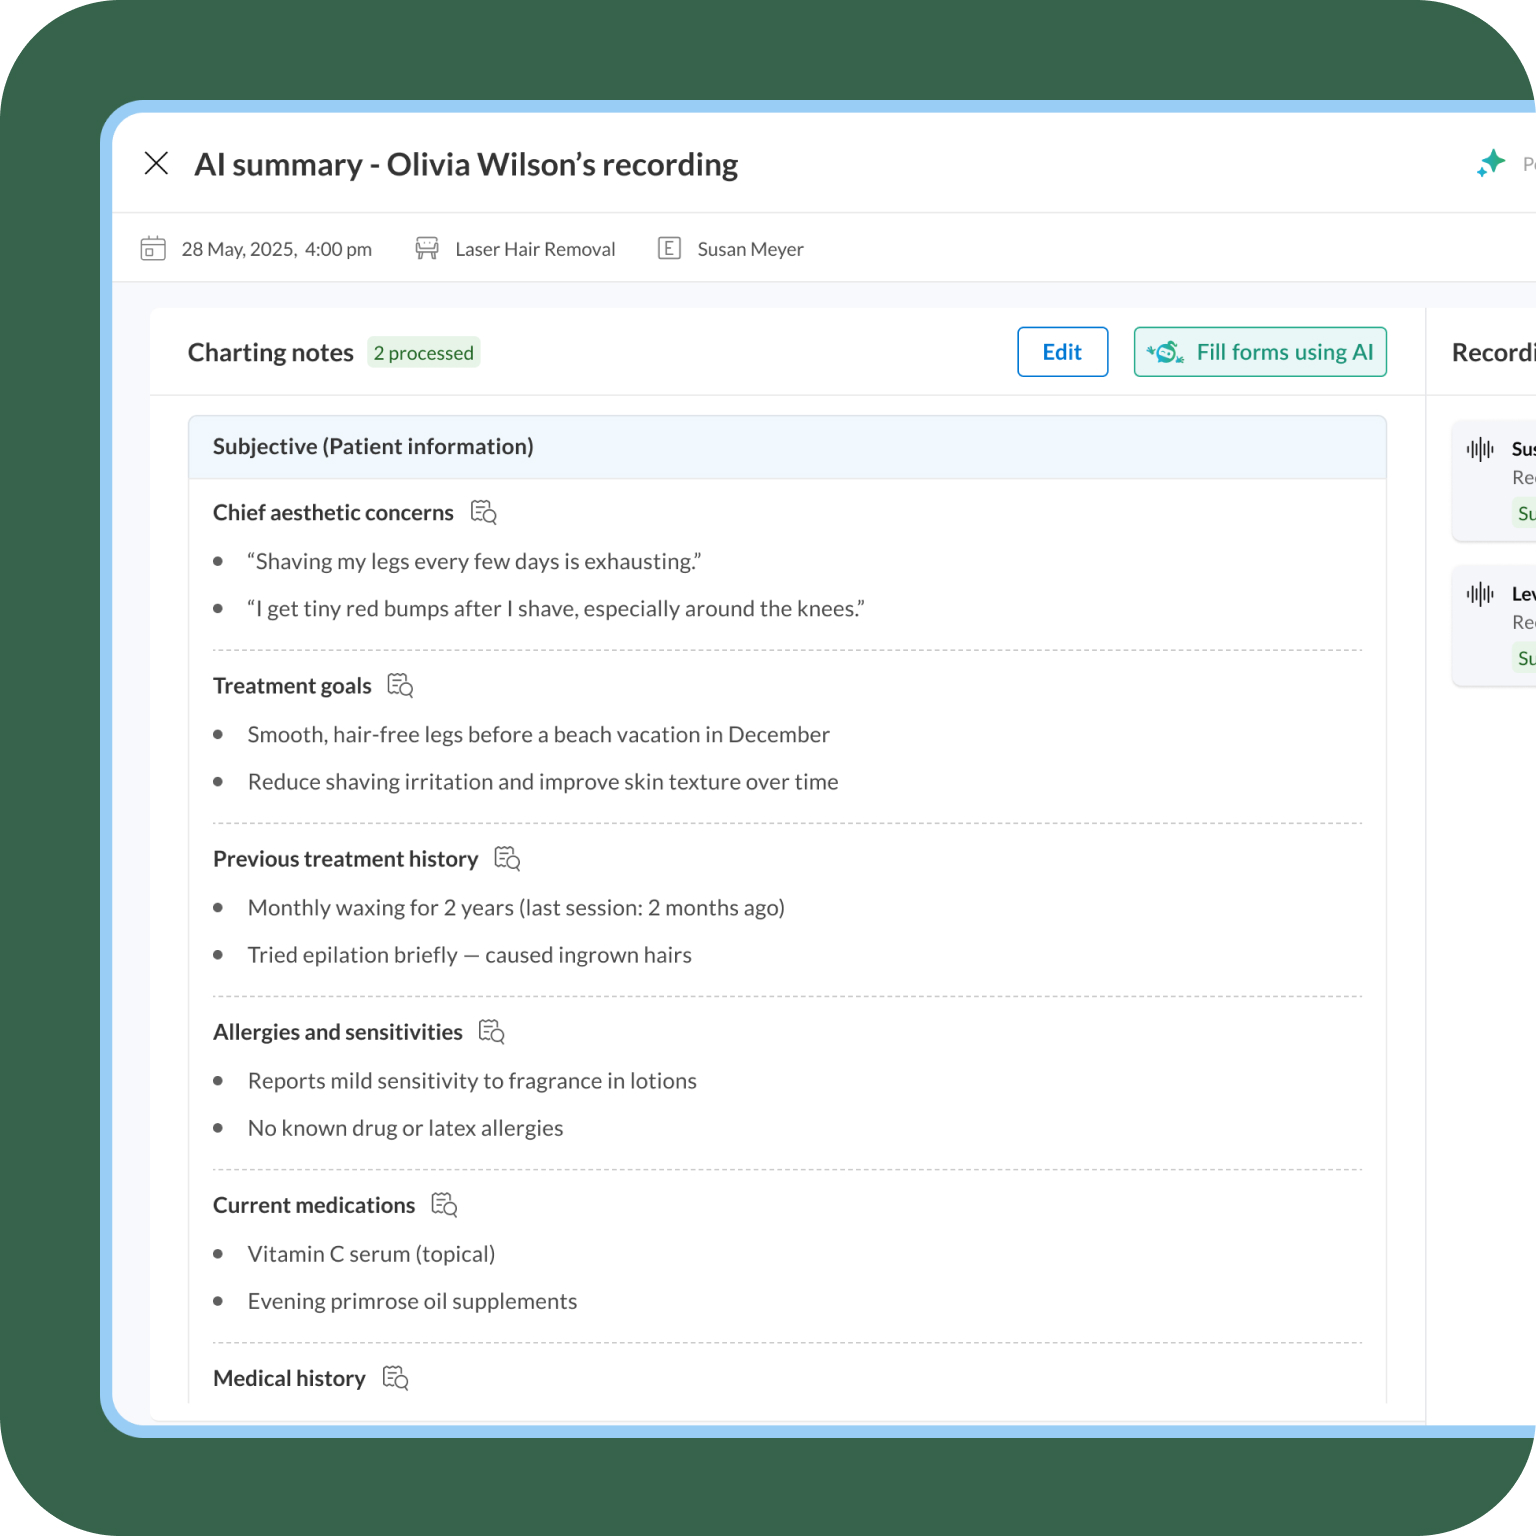Click the calendar icon beside appointment date
The height and width of the screenshot is (1536, 1536).
tap(153, 249)
